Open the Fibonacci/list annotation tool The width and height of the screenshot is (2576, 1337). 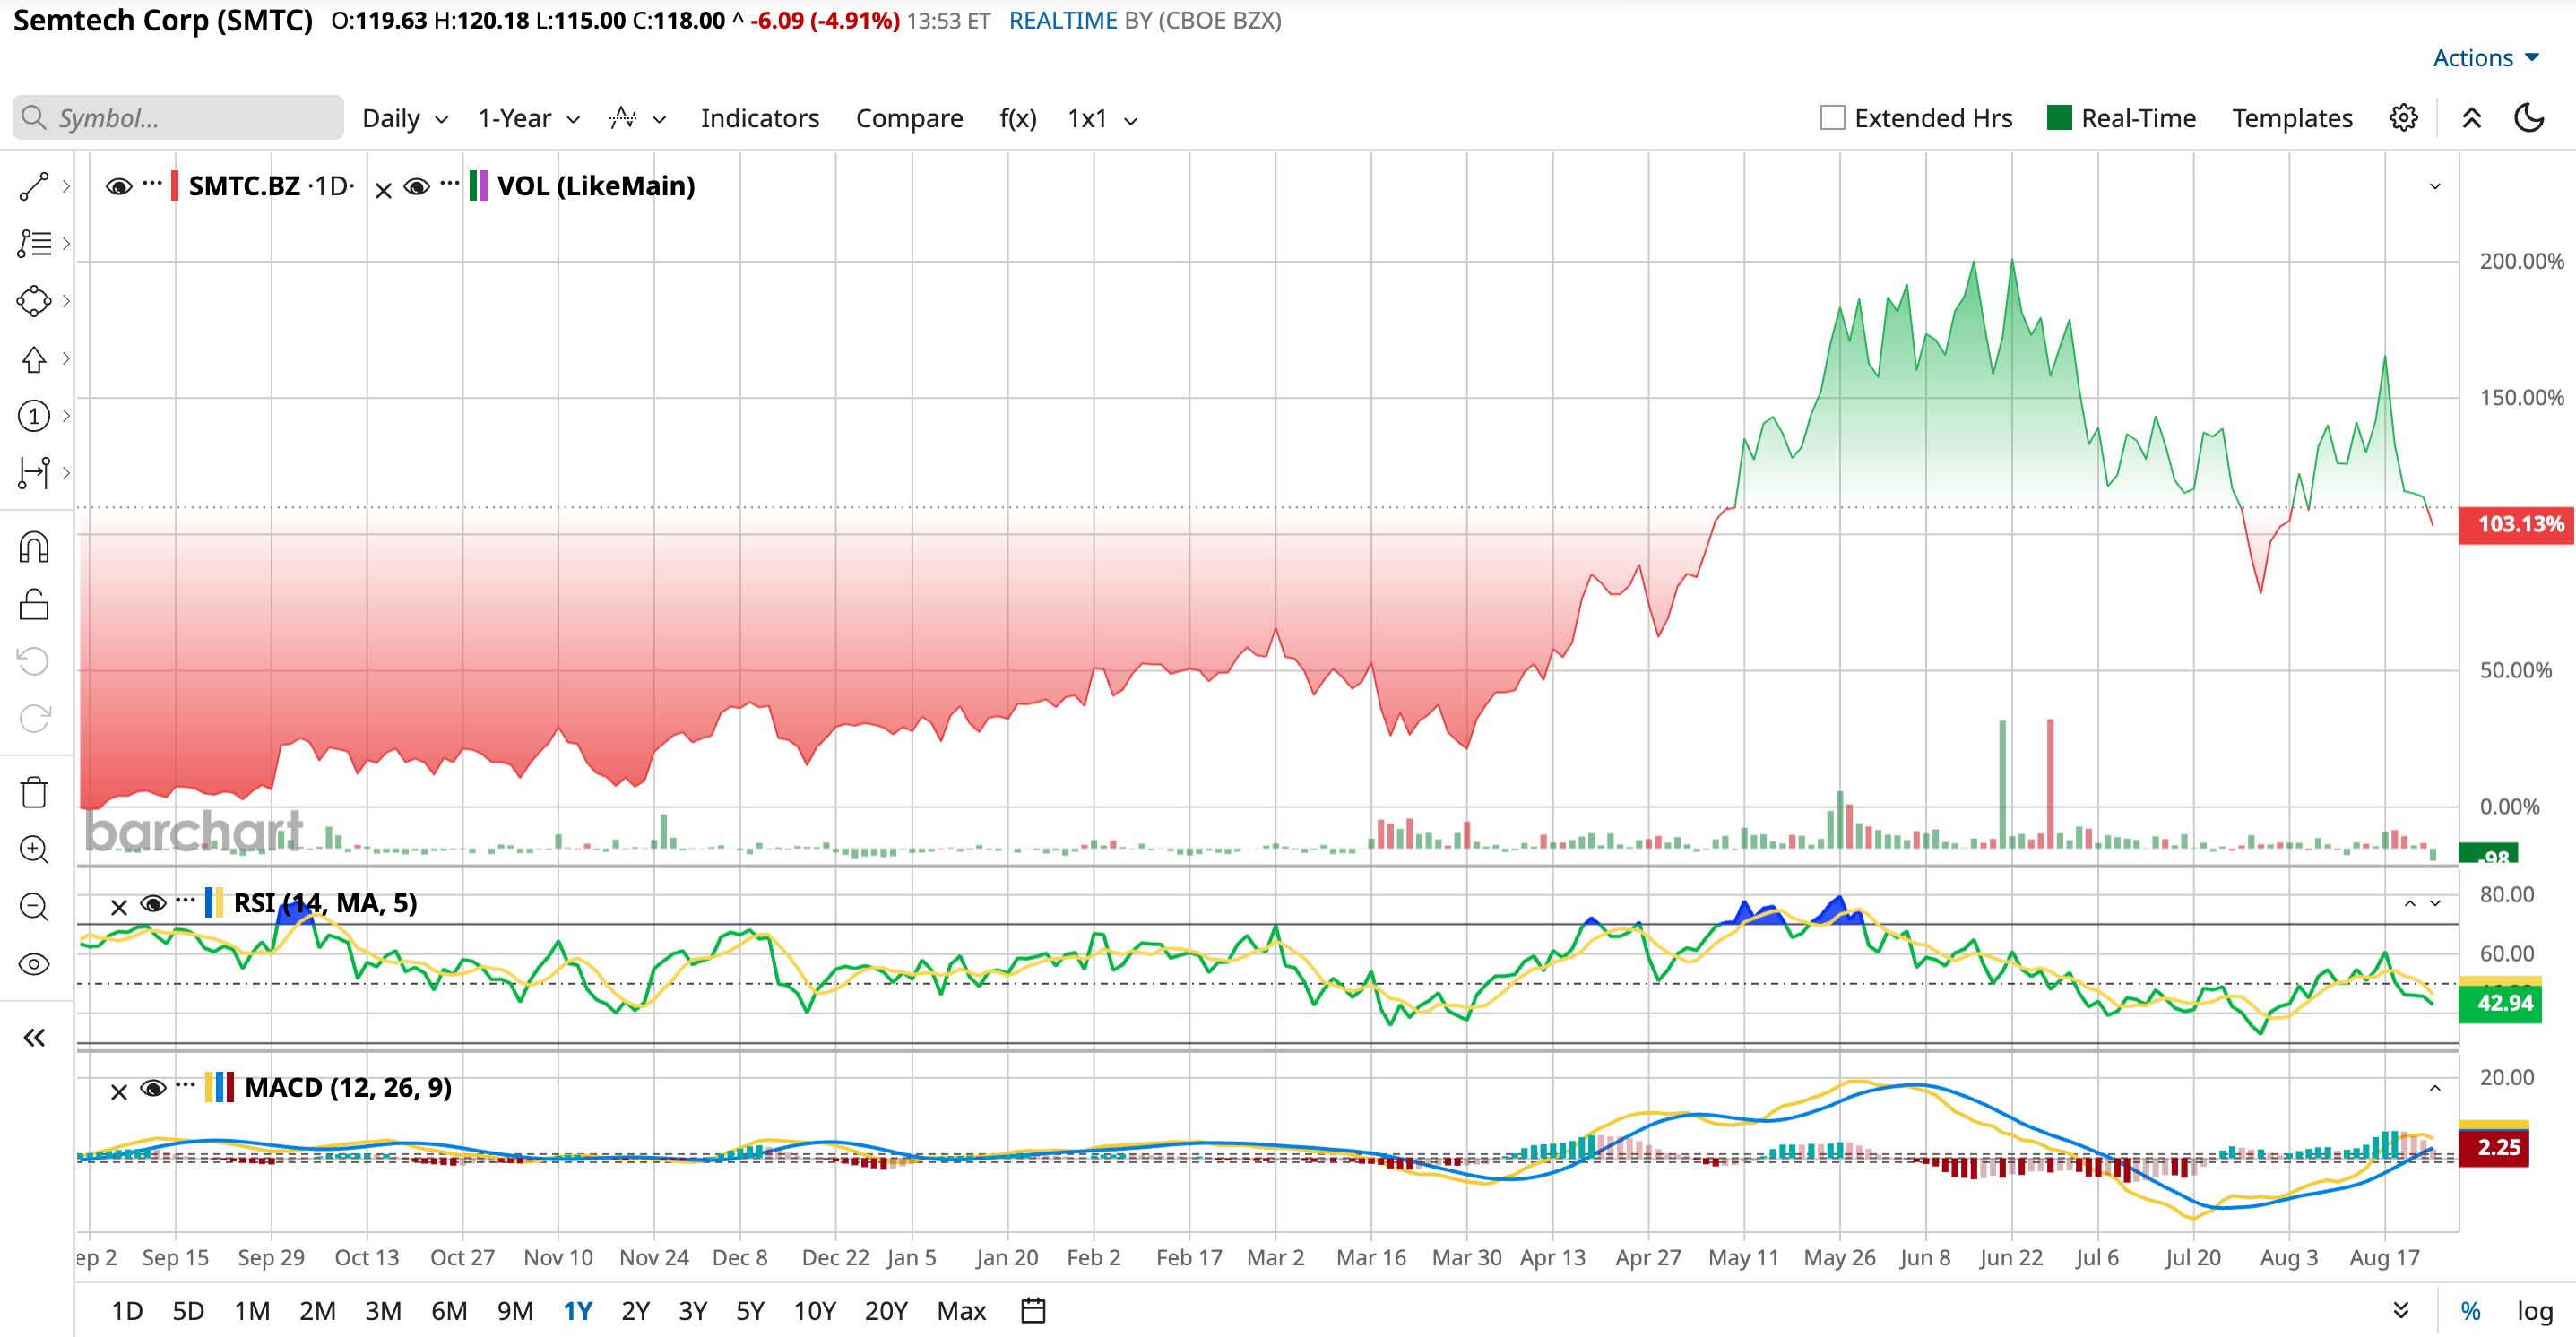pyautogui.click(x=34, y=243)
